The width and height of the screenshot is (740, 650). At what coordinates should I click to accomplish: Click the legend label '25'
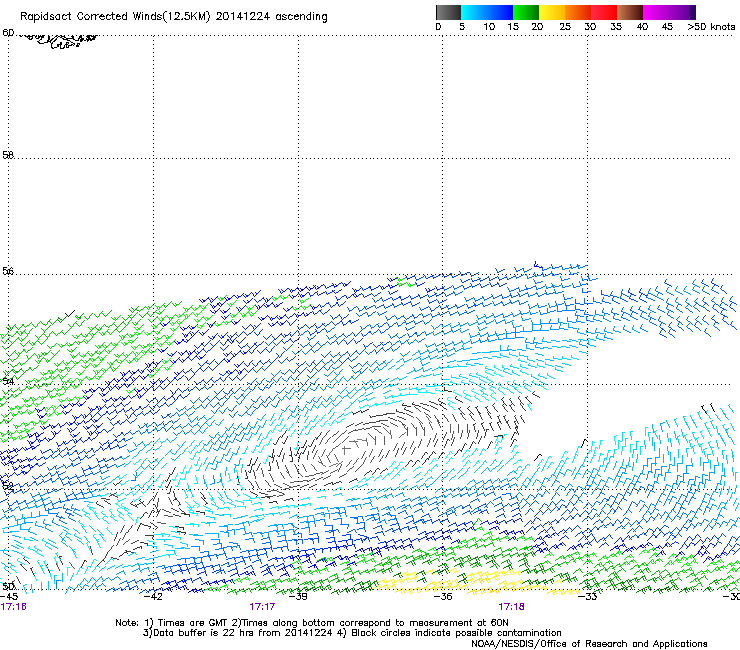pos(565,27)
